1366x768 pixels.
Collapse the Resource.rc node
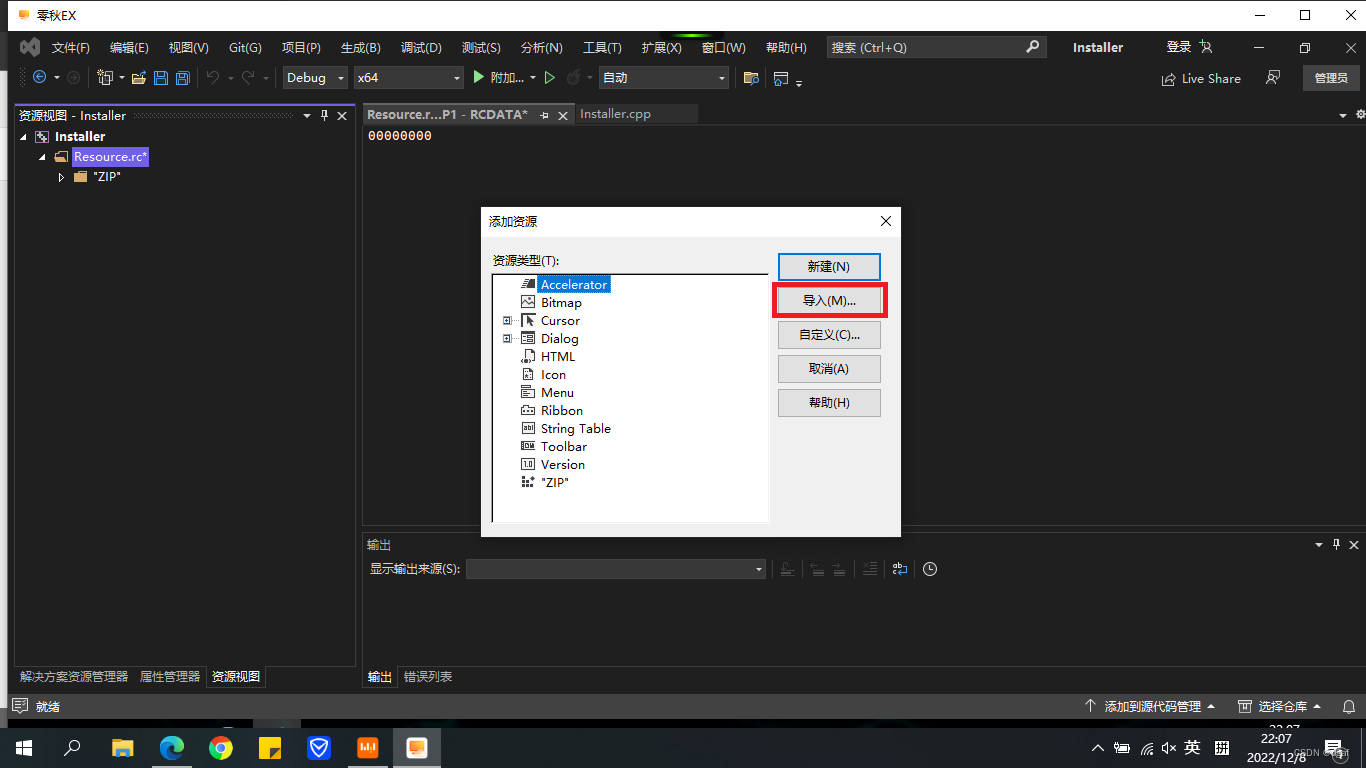(x=43, y=157)
